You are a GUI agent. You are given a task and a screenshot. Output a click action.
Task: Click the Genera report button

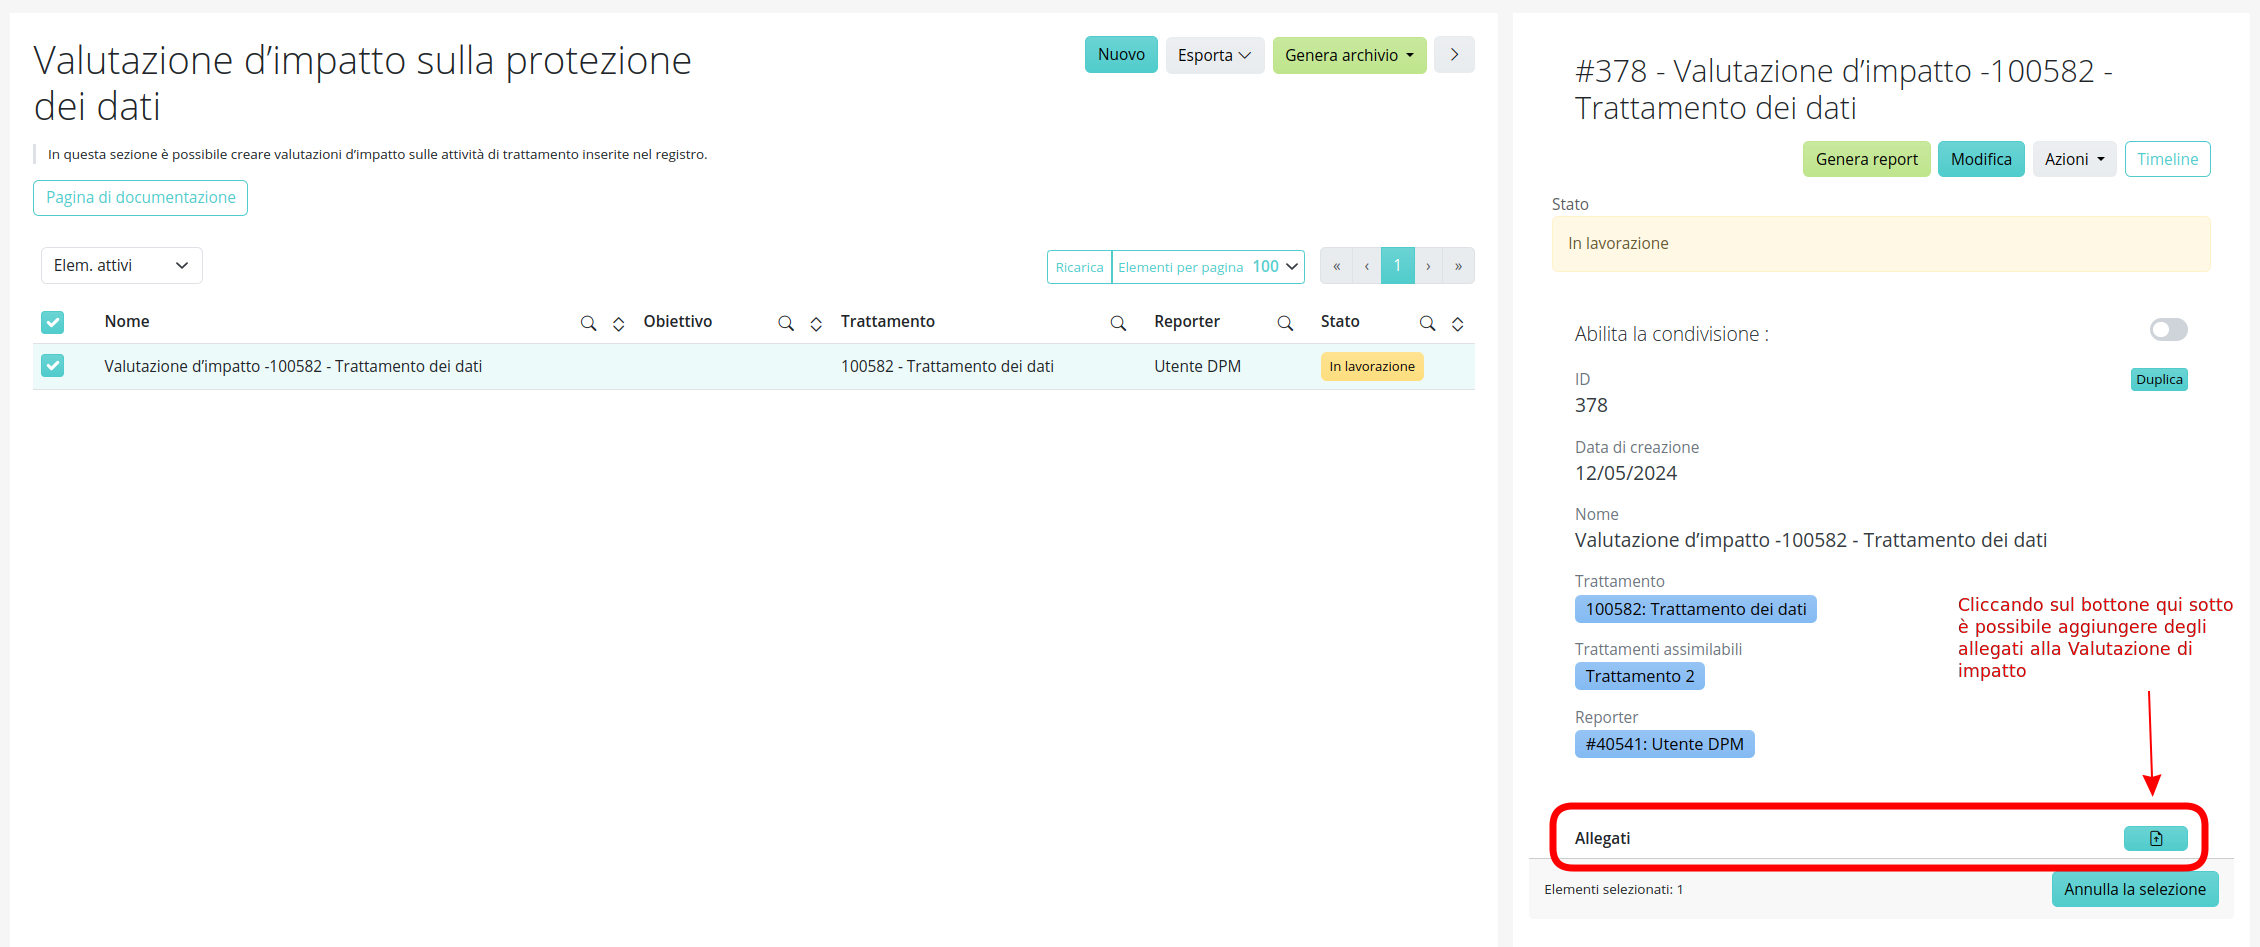pos(1866,159)
